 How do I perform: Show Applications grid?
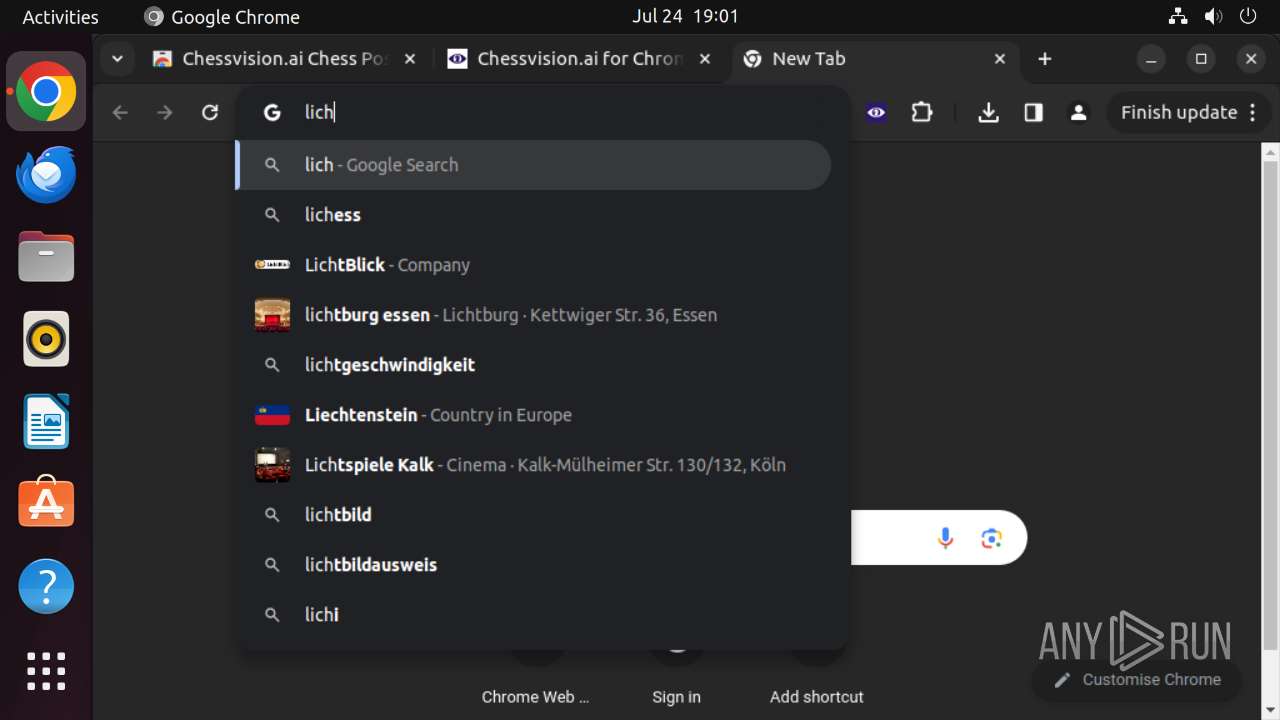(46, 671)
